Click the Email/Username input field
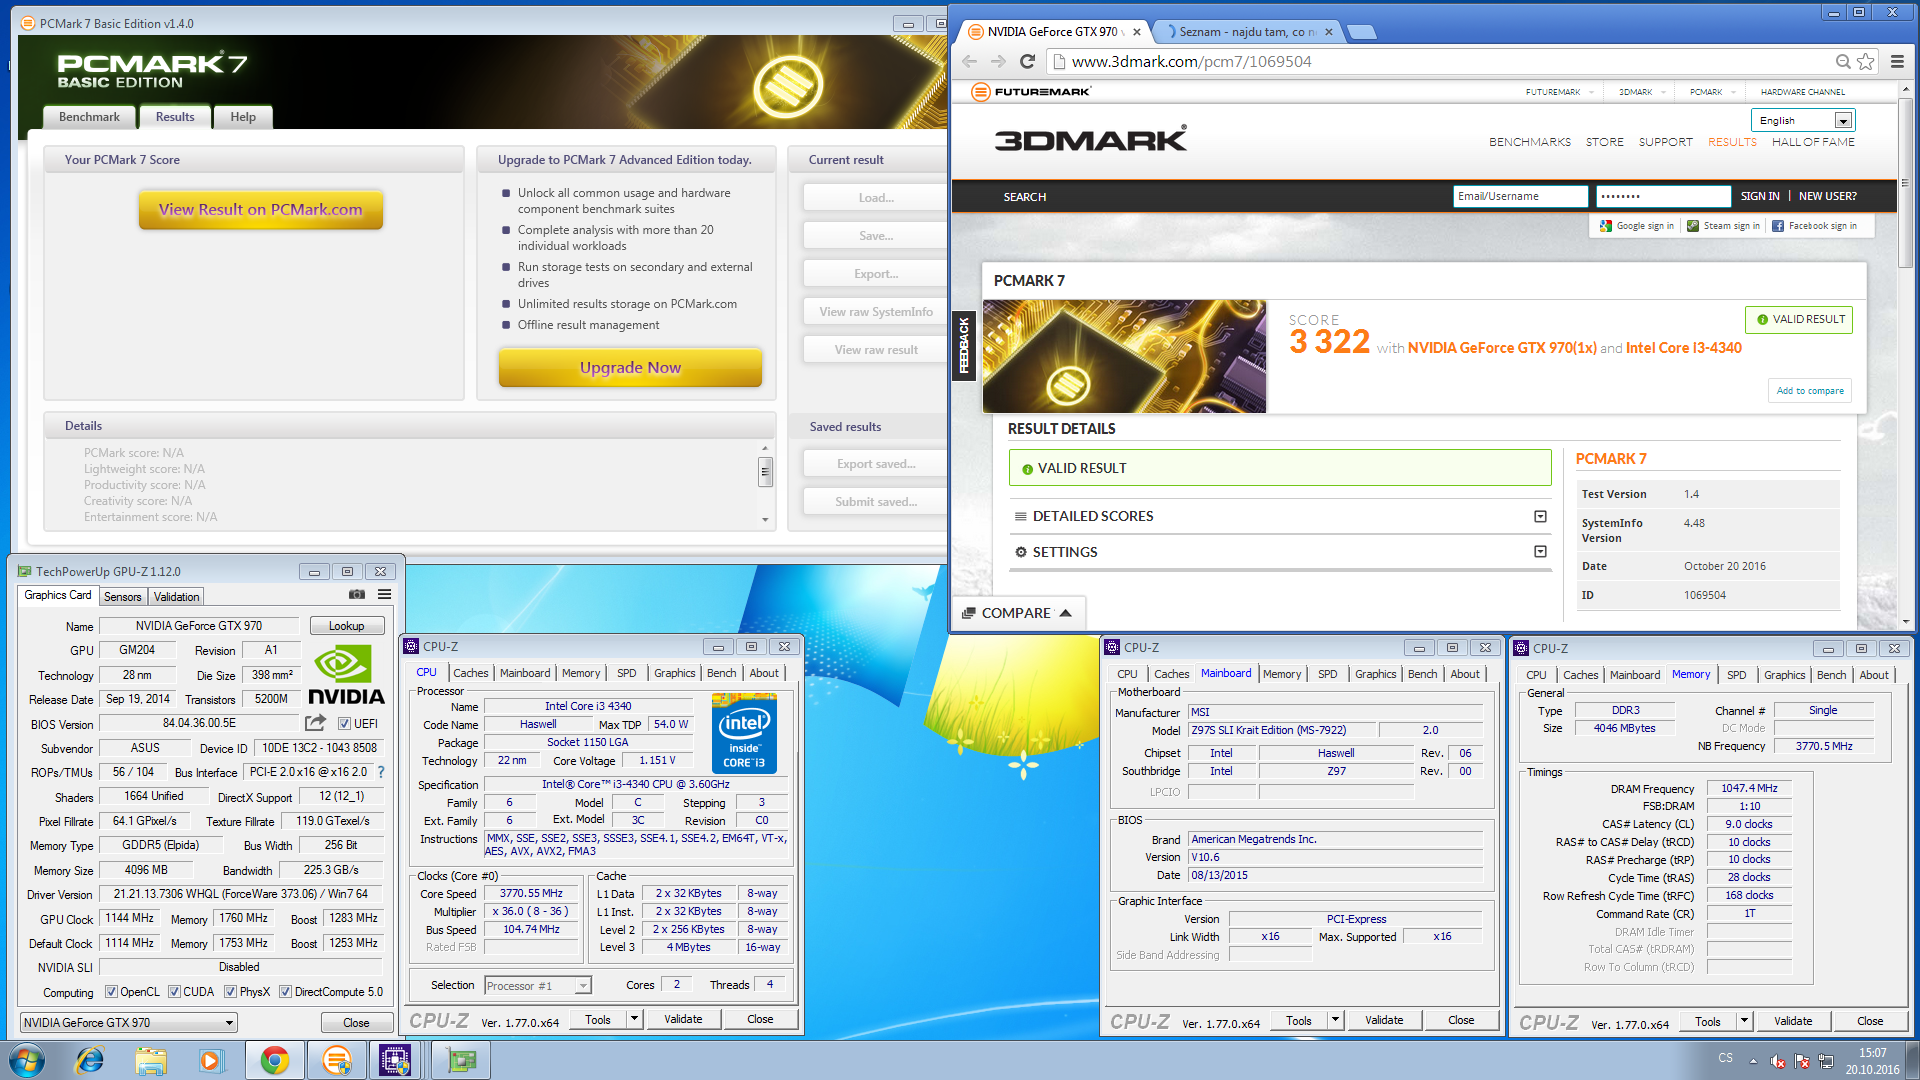Image resolution: width=1920 pixels, height=1080 pixels. [x=1520, y=196]
